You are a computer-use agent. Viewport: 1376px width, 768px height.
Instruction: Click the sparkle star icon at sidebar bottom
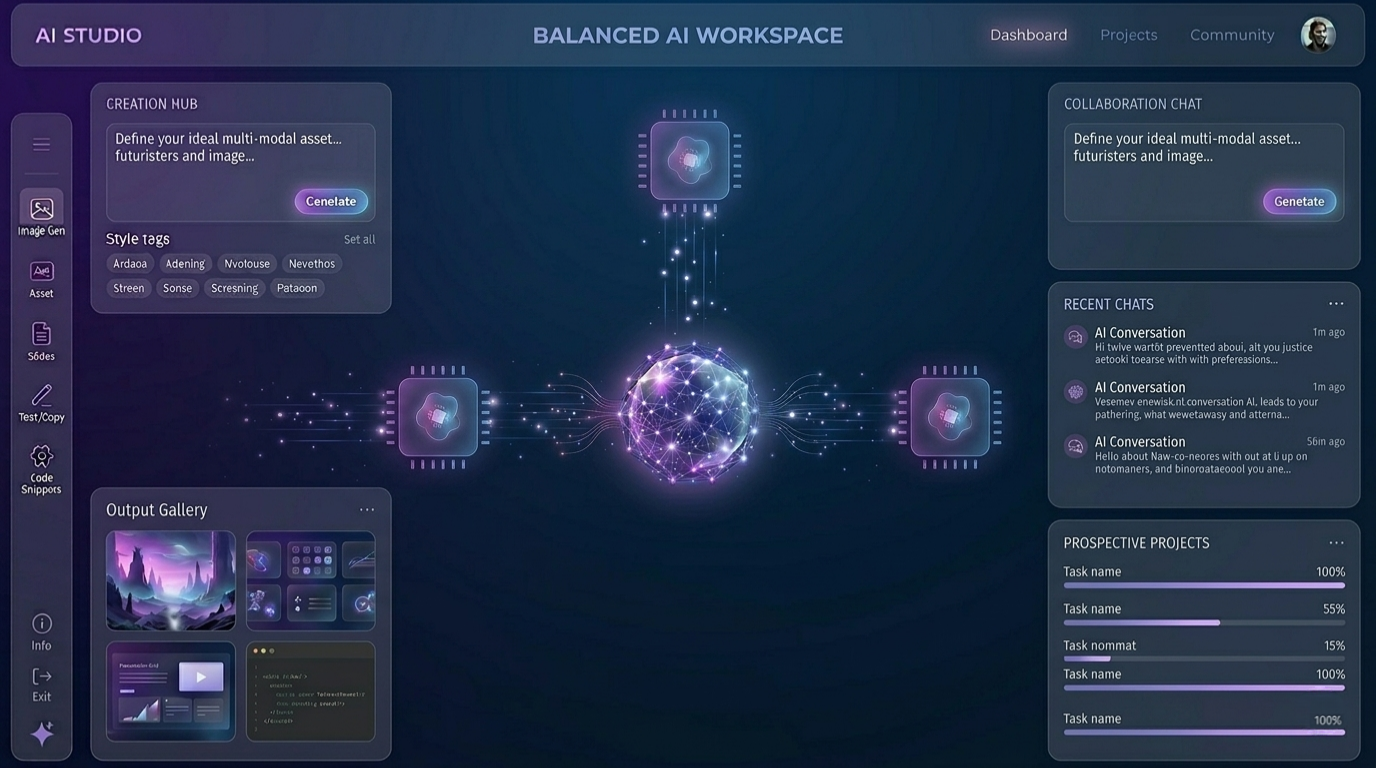point(42,734)
